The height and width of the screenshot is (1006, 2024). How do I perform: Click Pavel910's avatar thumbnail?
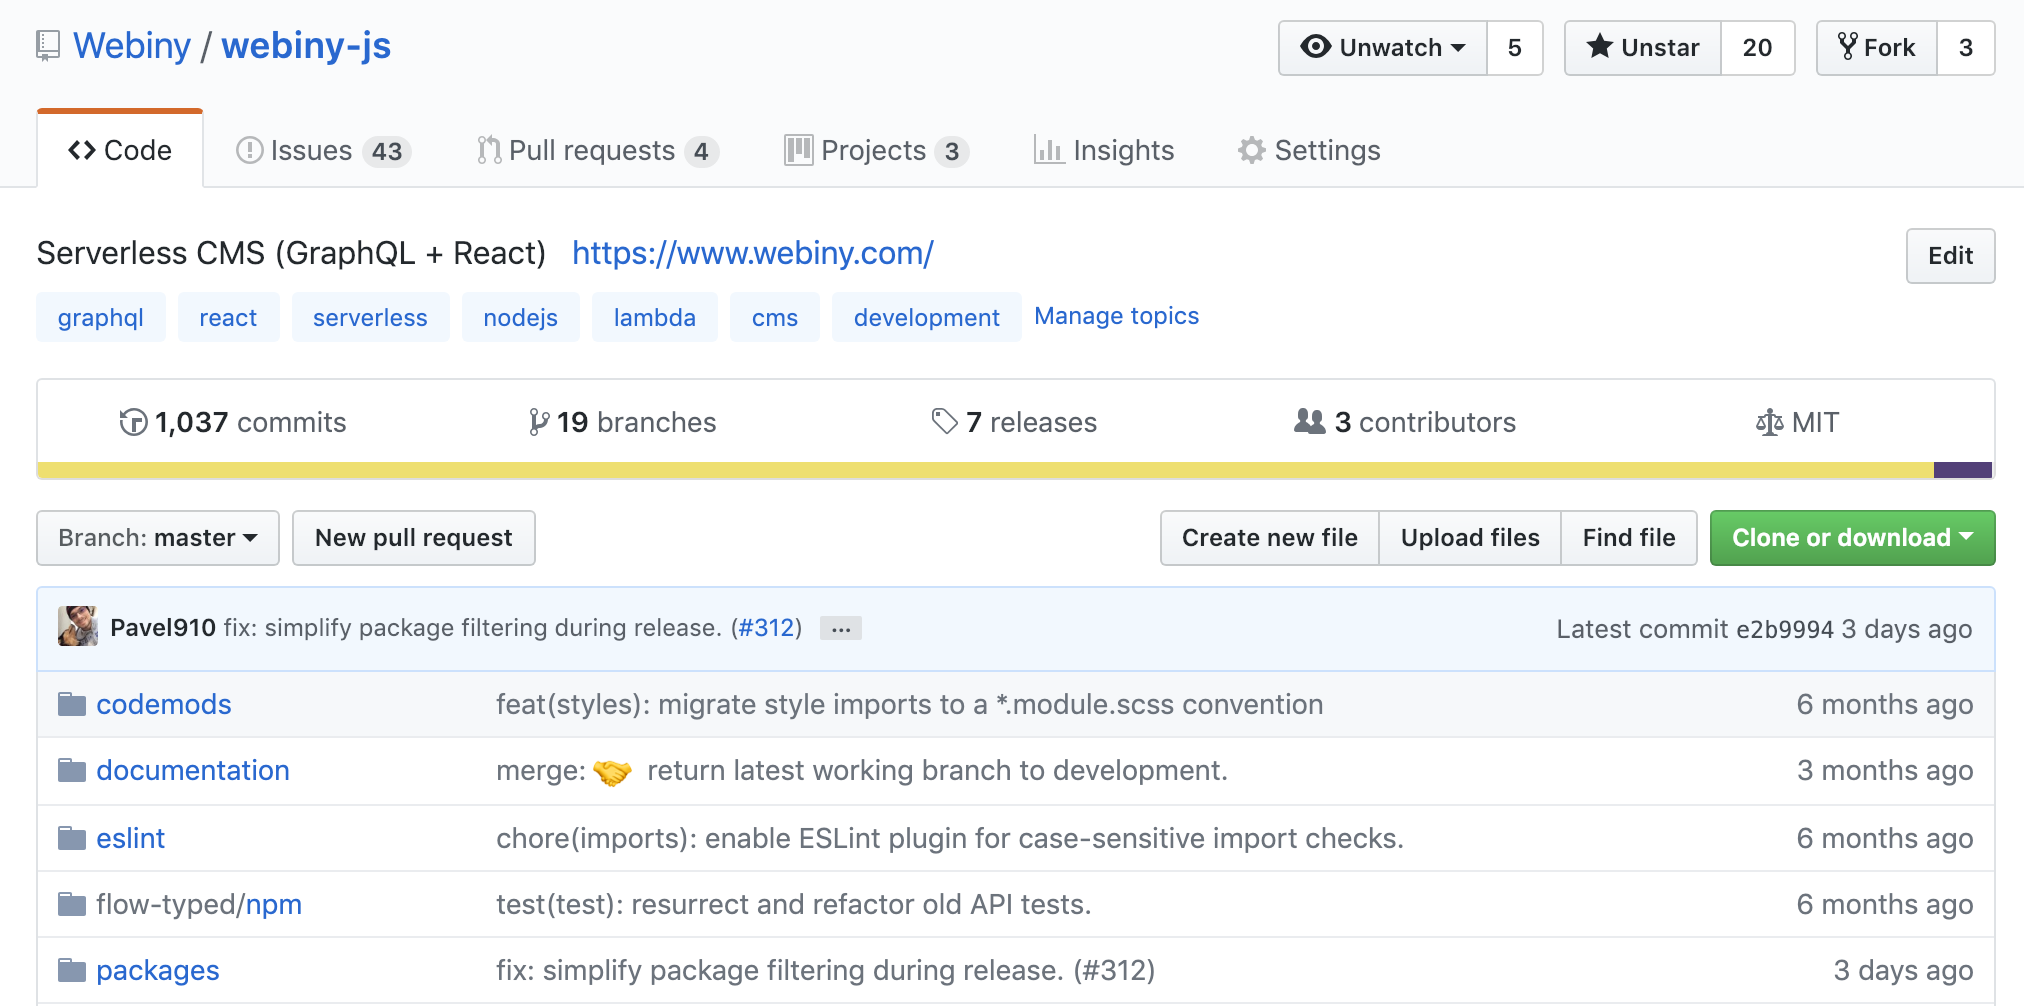(x=78, y=627)
